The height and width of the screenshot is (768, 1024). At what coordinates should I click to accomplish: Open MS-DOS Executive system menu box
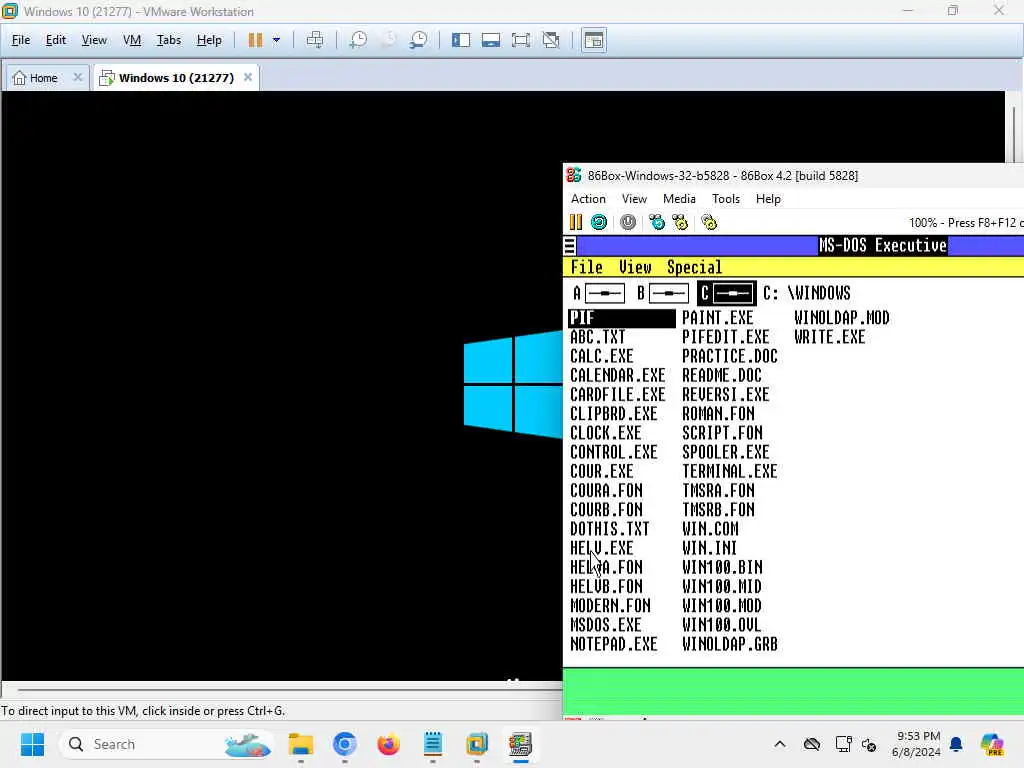pos(569,246)
